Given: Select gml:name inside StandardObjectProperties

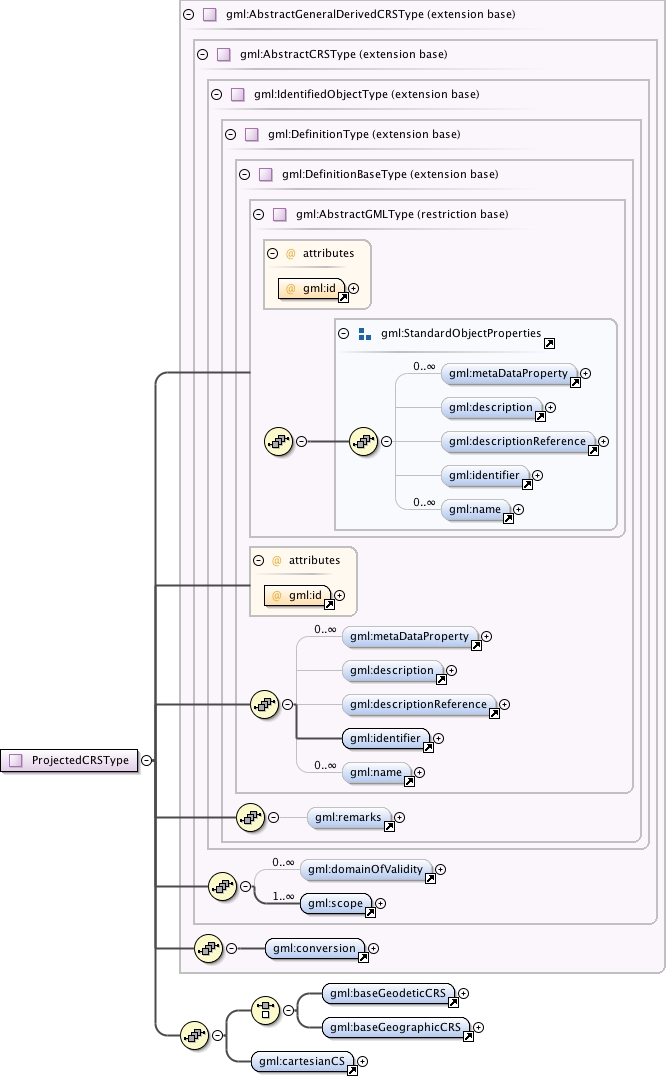Looking at the screenshot, I should (x=475, y=510).
